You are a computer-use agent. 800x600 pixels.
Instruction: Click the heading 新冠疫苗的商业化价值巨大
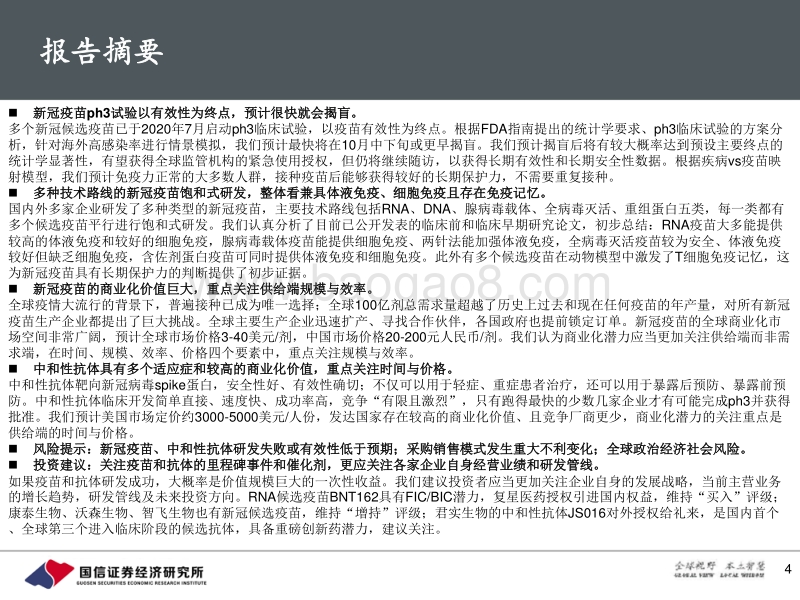(113, 289)
